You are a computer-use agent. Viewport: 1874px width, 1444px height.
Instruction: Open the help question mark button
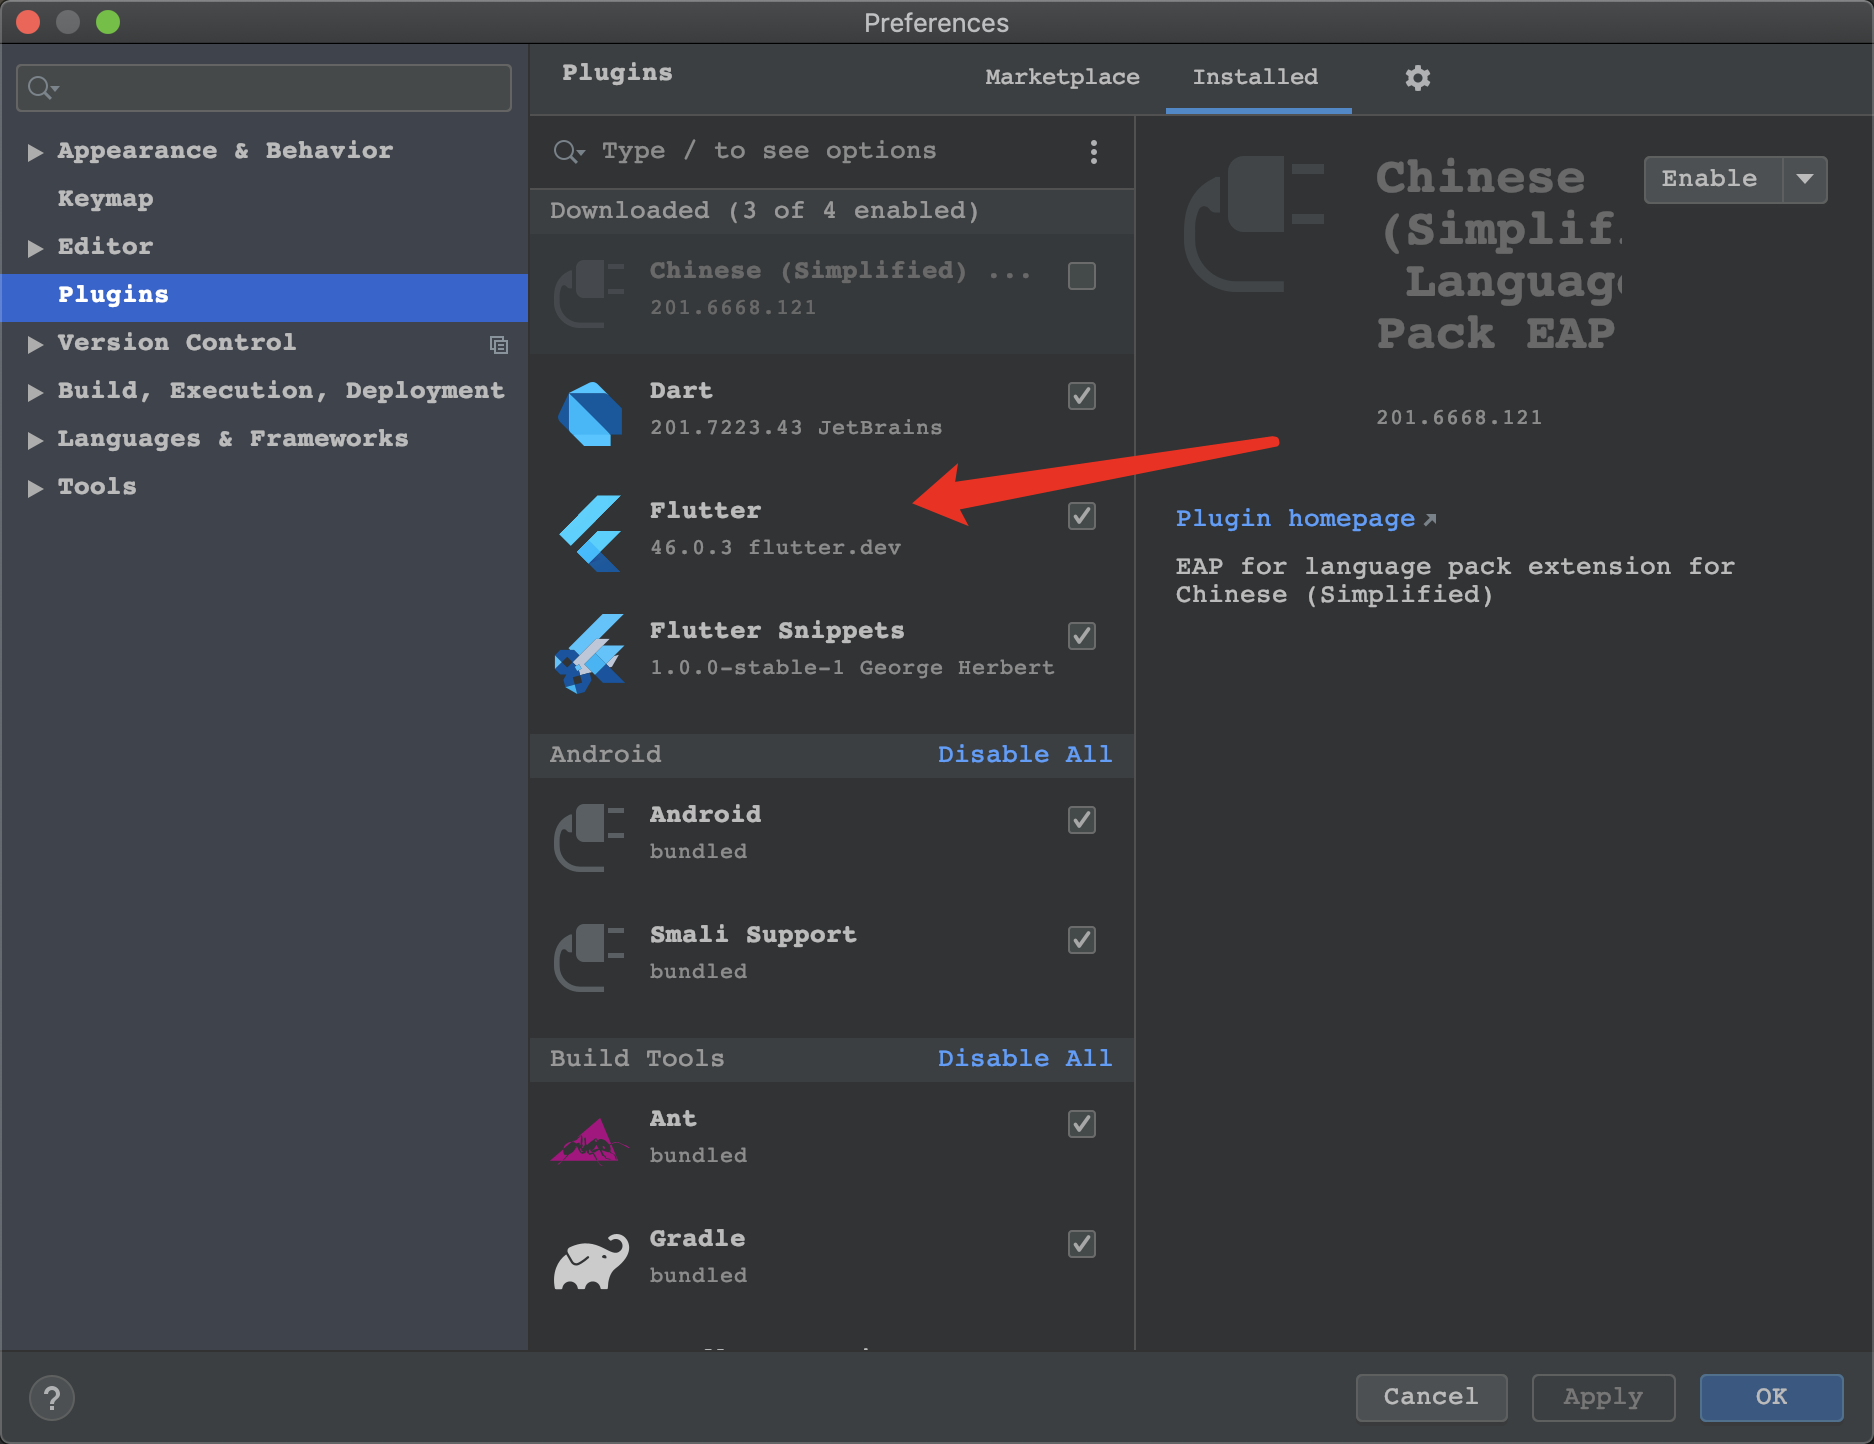click(52, 1398)
